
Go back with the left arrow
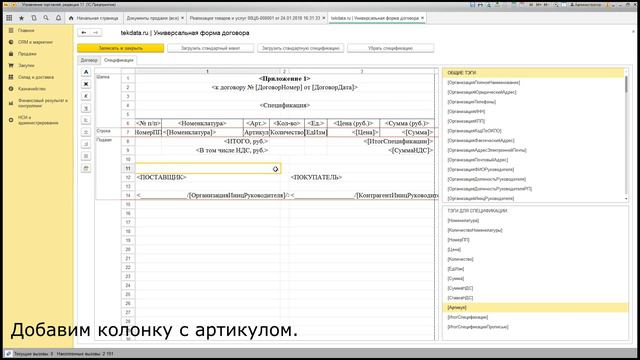pos(84,33)
